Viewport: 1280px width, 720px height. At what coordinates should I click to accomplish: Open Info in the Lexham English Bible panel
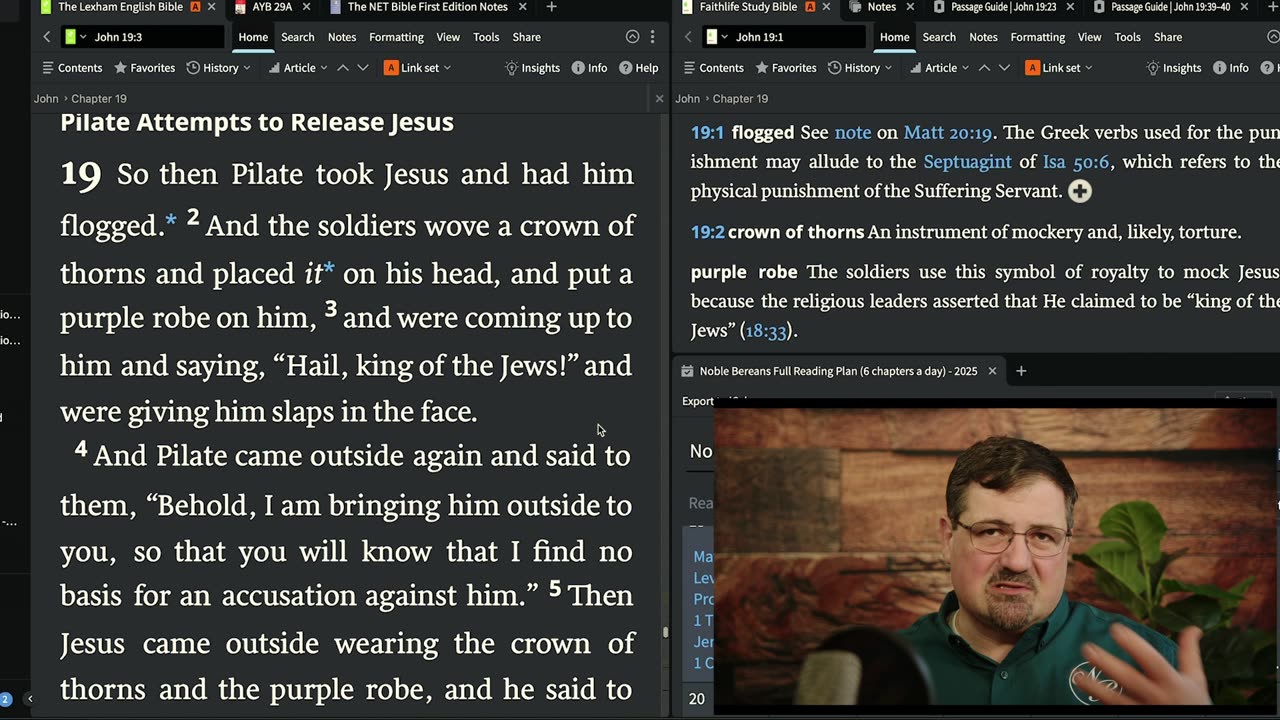click(x=589, y=68)
